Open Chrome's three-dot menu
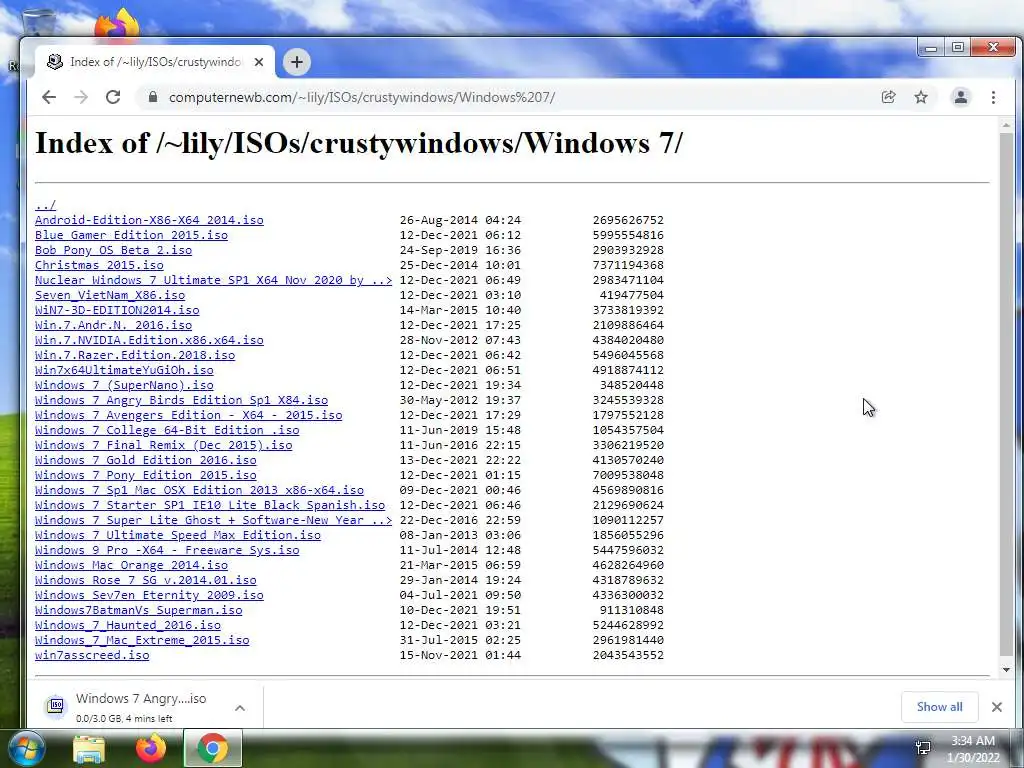 (993, 97)
